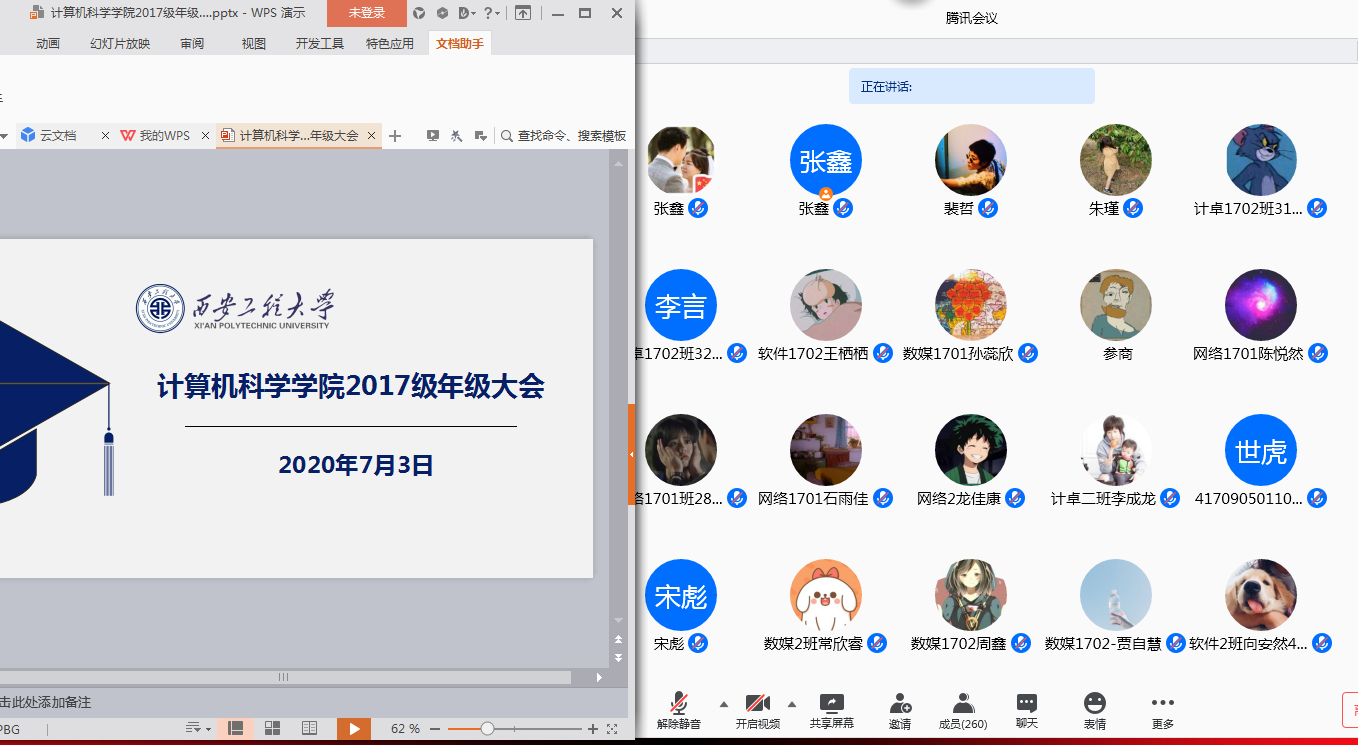Open 表情 emoji reactions

tap(1094, 710)
